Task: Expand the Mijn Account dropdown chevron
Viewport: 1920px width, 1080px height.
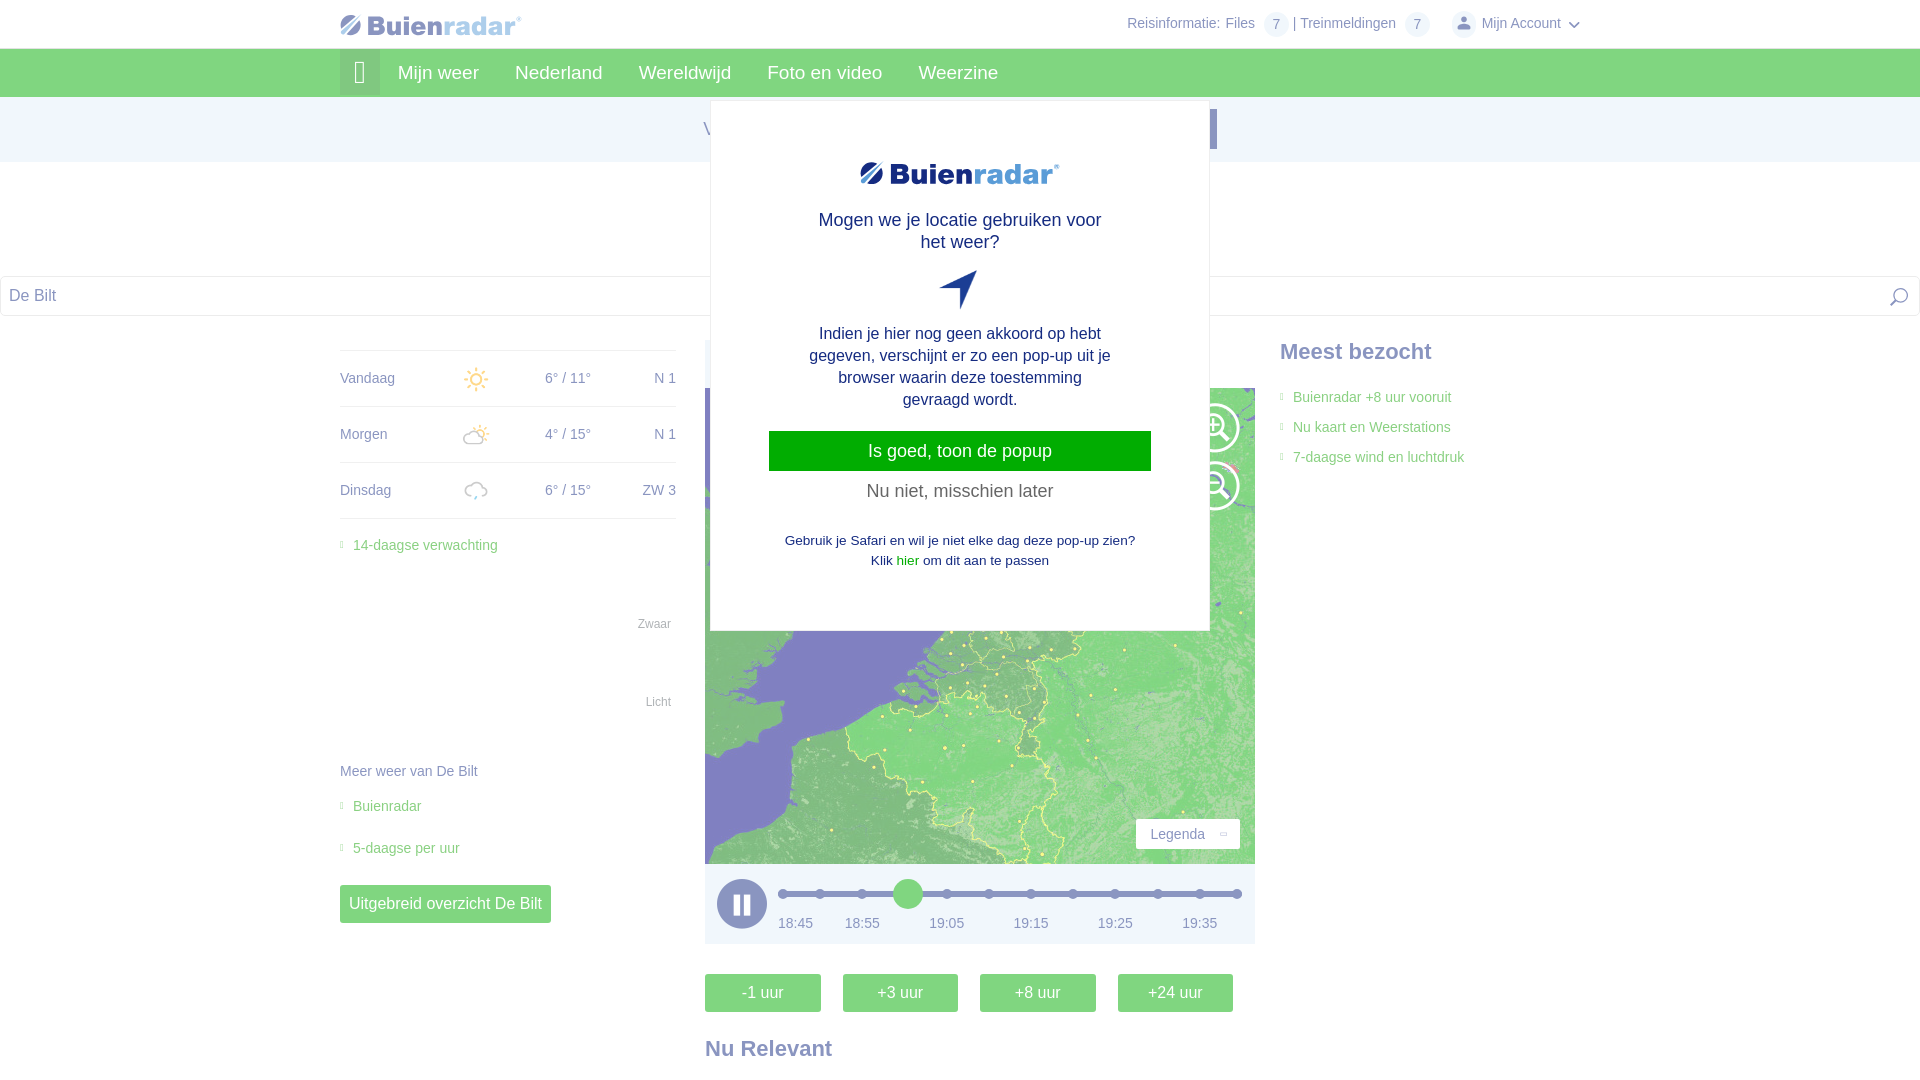Action: point(1574,25)
